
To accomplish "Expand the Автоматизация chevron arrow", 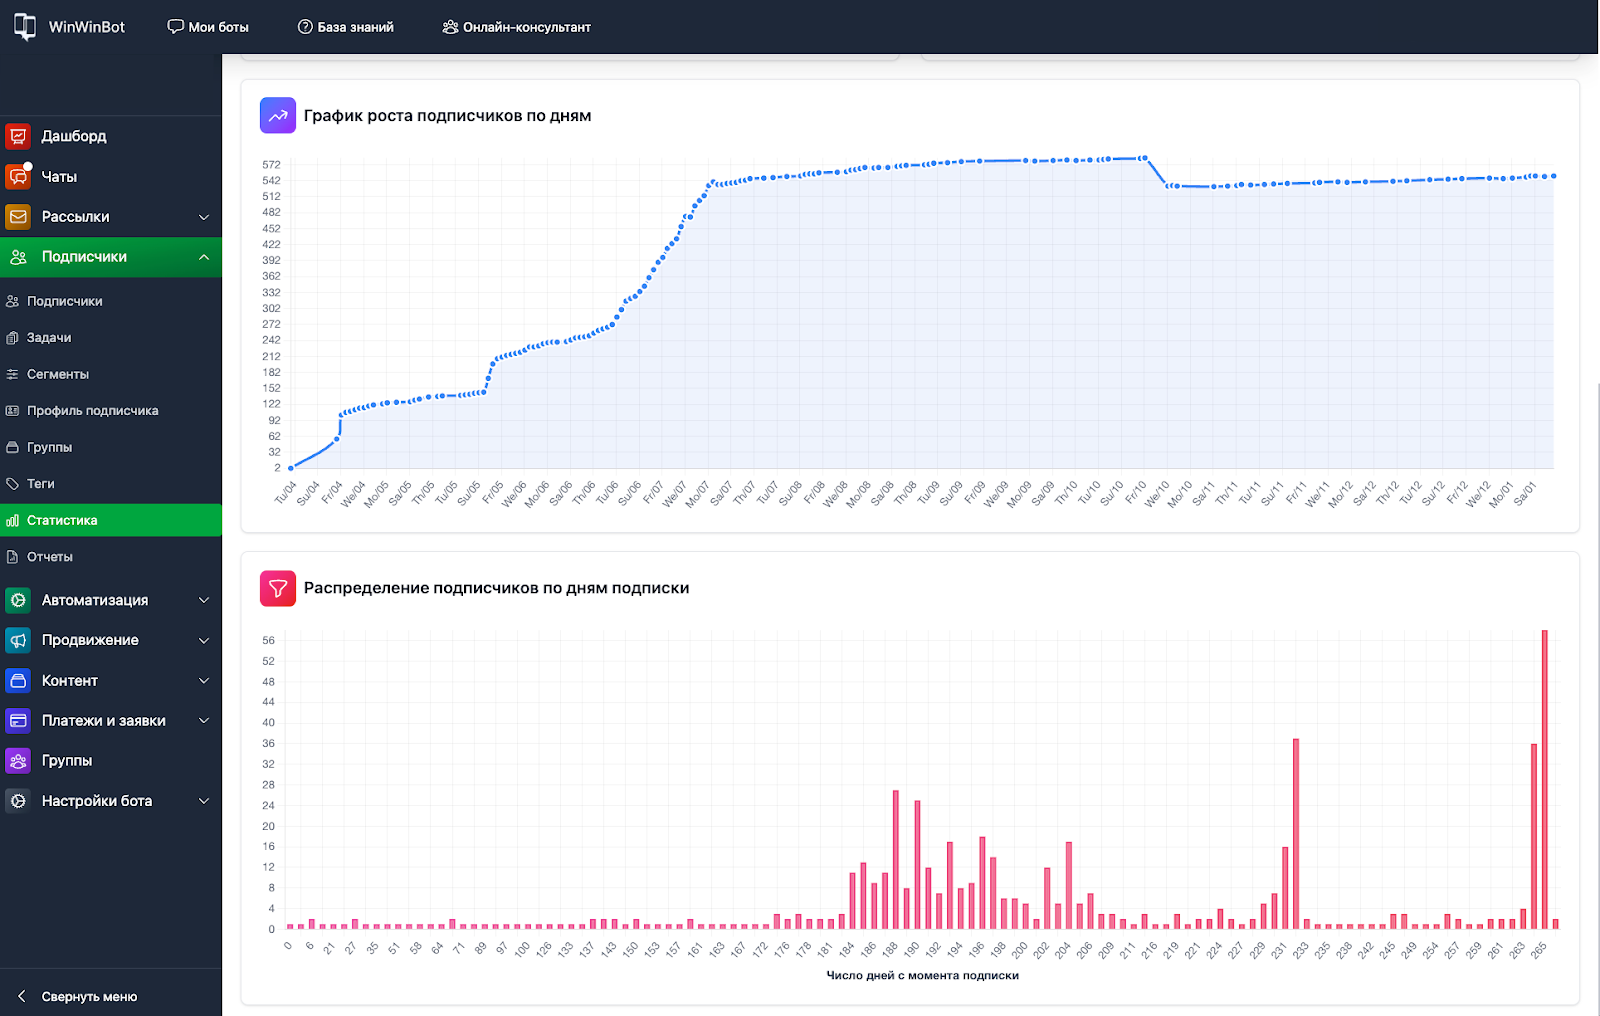I will [204, 600].
